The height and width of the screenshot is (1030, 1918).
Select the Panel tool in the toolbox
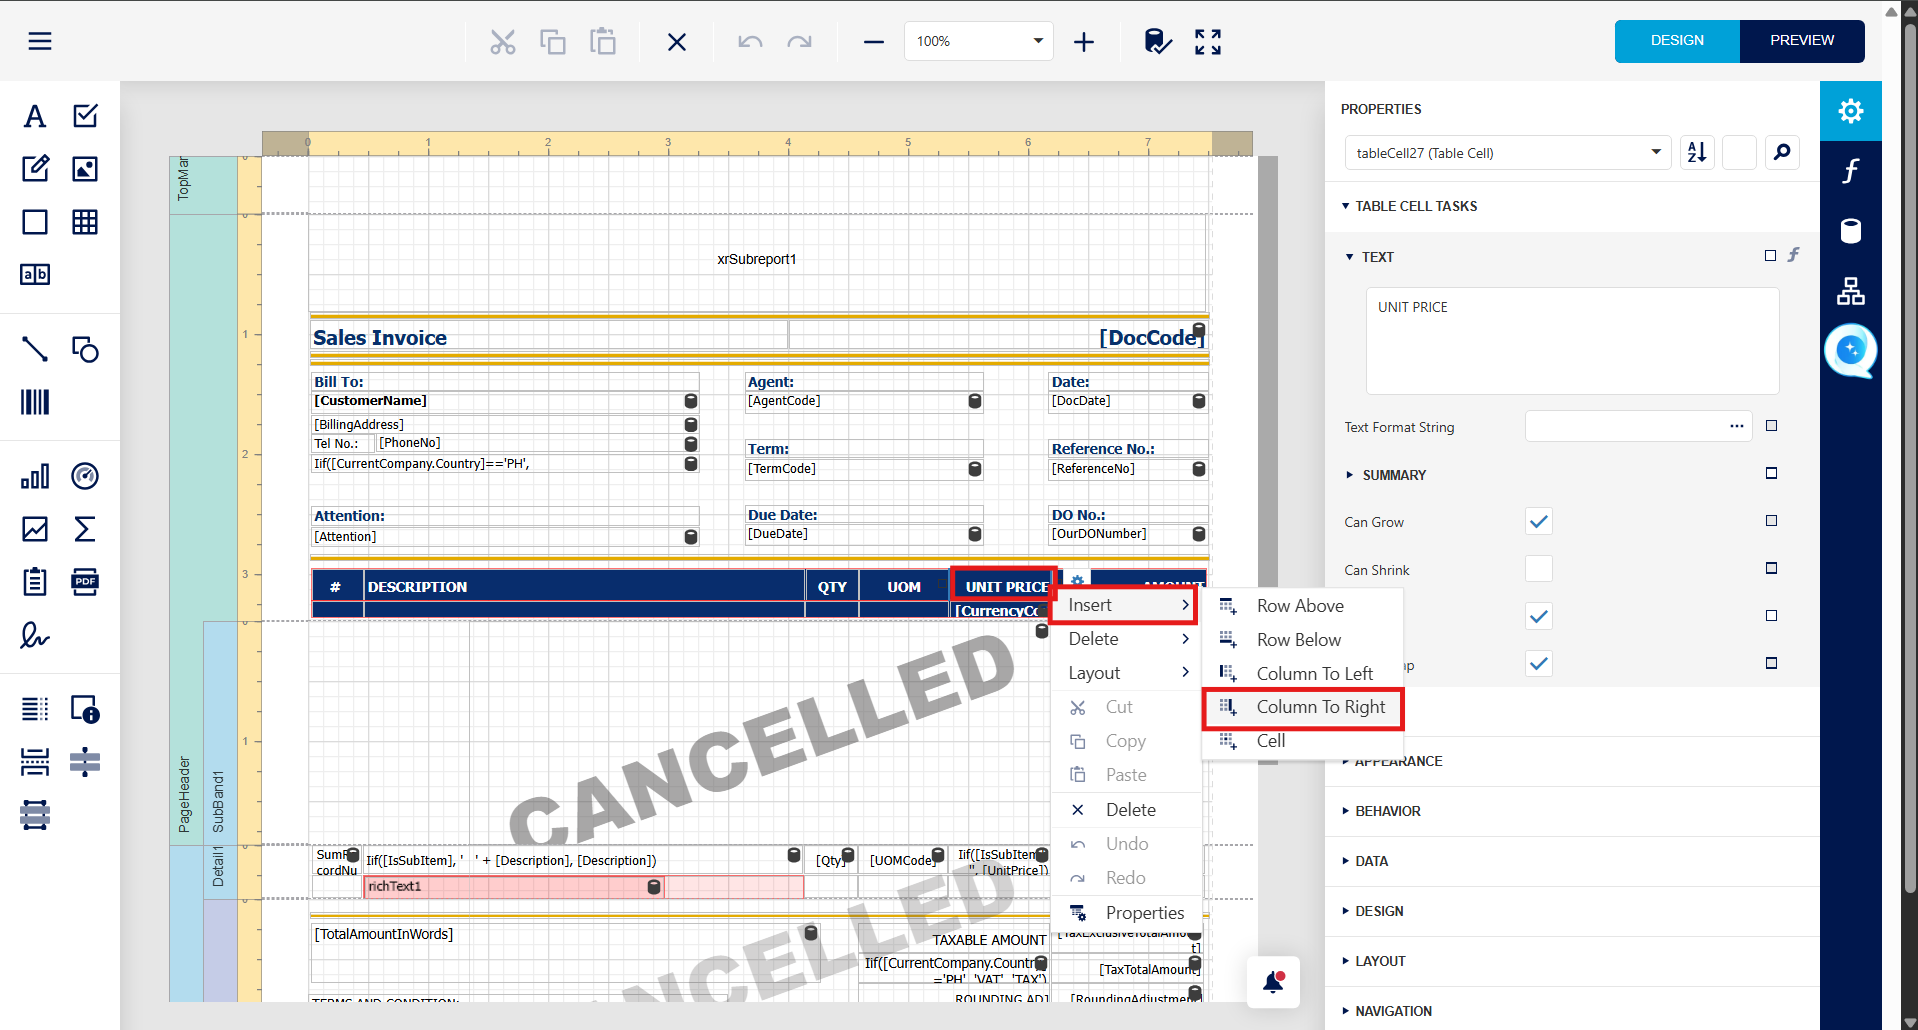(35, 222)
